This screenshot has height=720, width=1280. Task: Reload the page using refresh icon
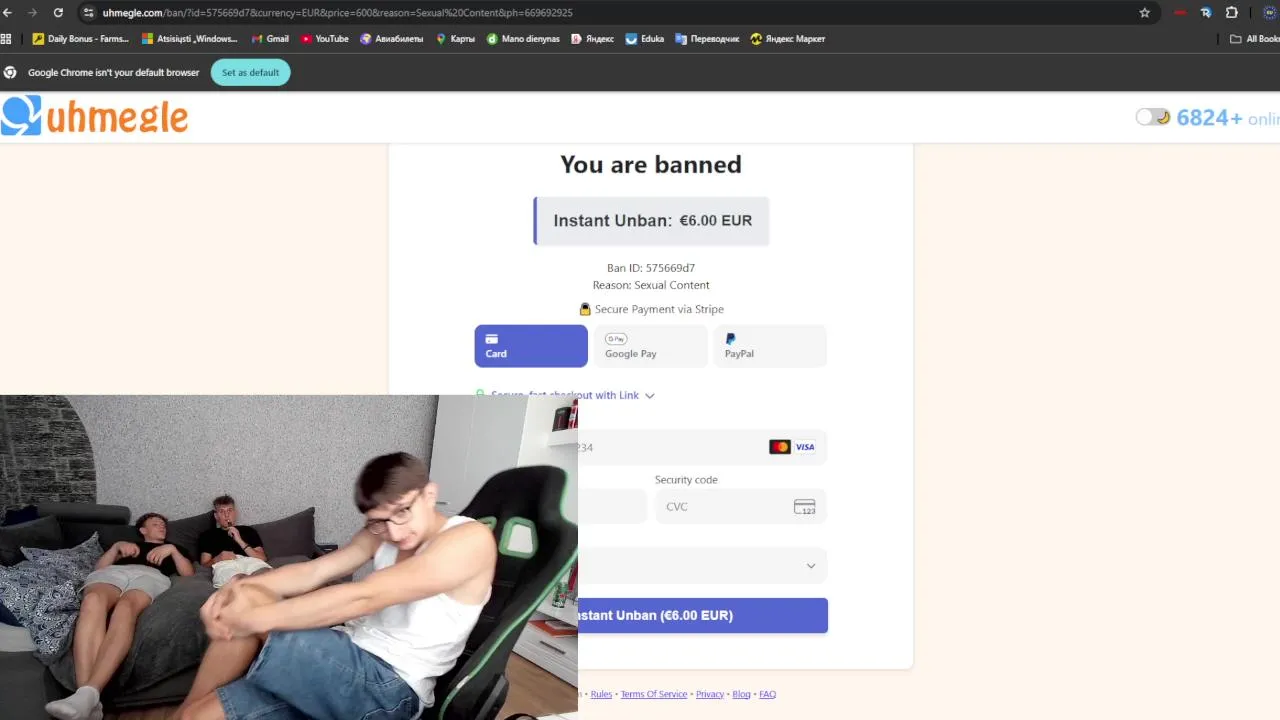58,13
